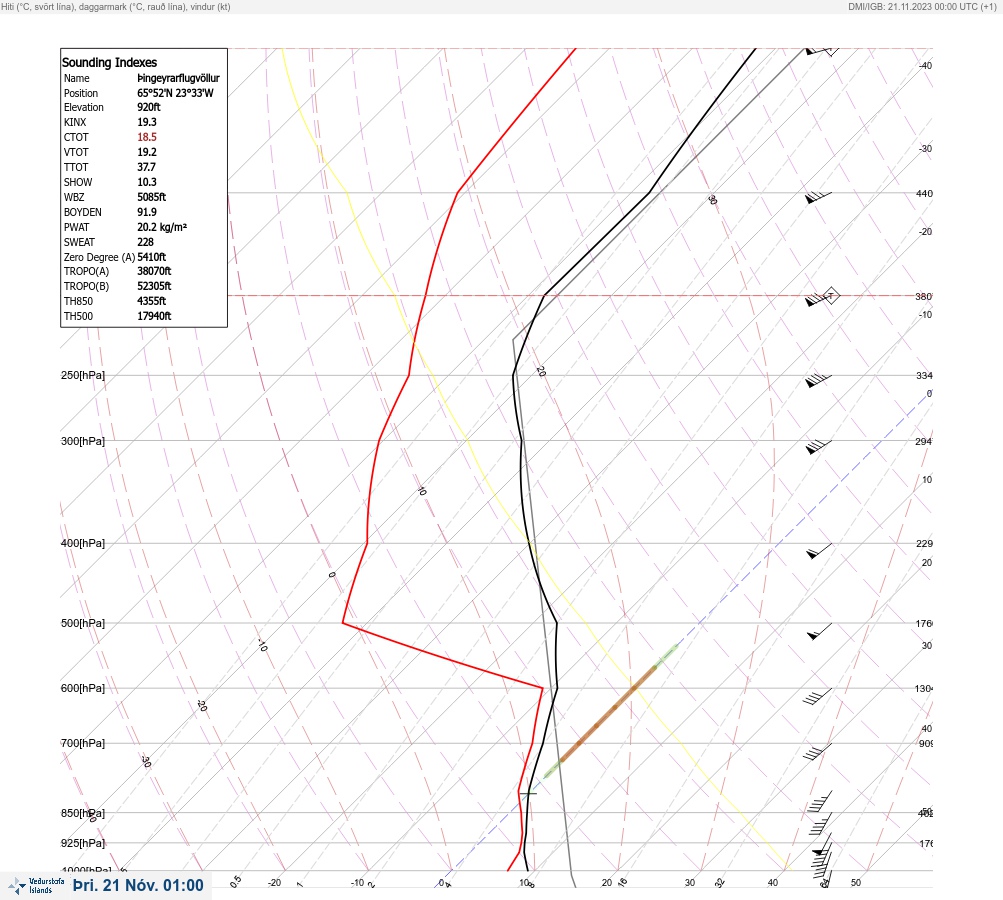Click the PWAT value '20.2 kg/m²'

[162, 227]
